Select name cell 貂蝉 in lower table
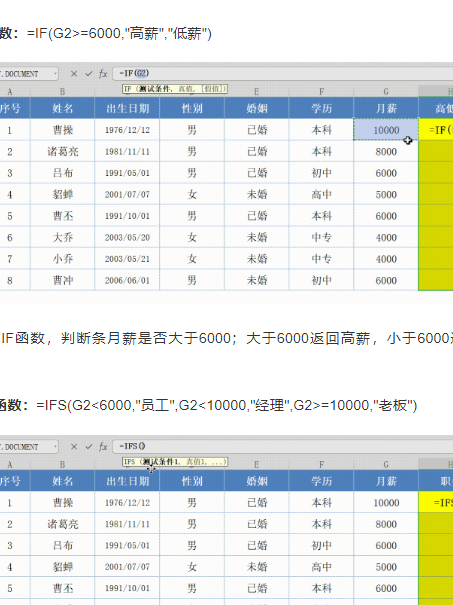 [x=63, y=567]
